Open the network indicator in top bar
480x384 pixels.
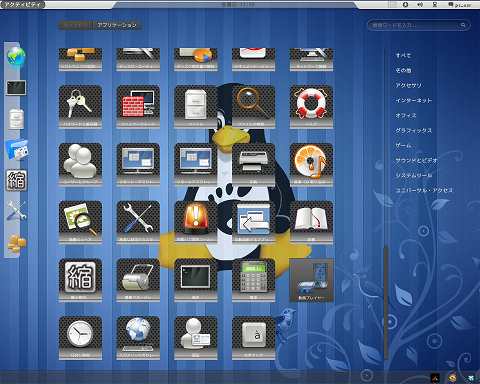click(x=435, y=4)
